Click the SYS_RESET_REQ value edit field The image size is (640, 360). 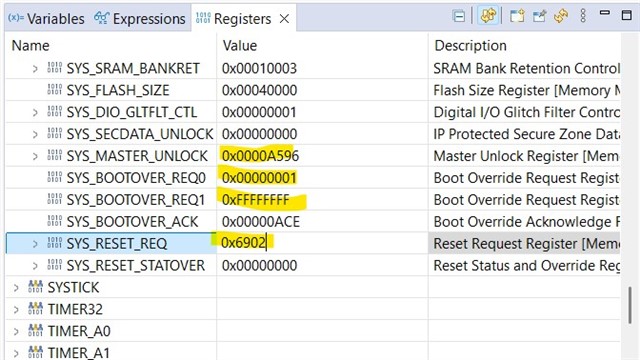(x=322, y=243)
